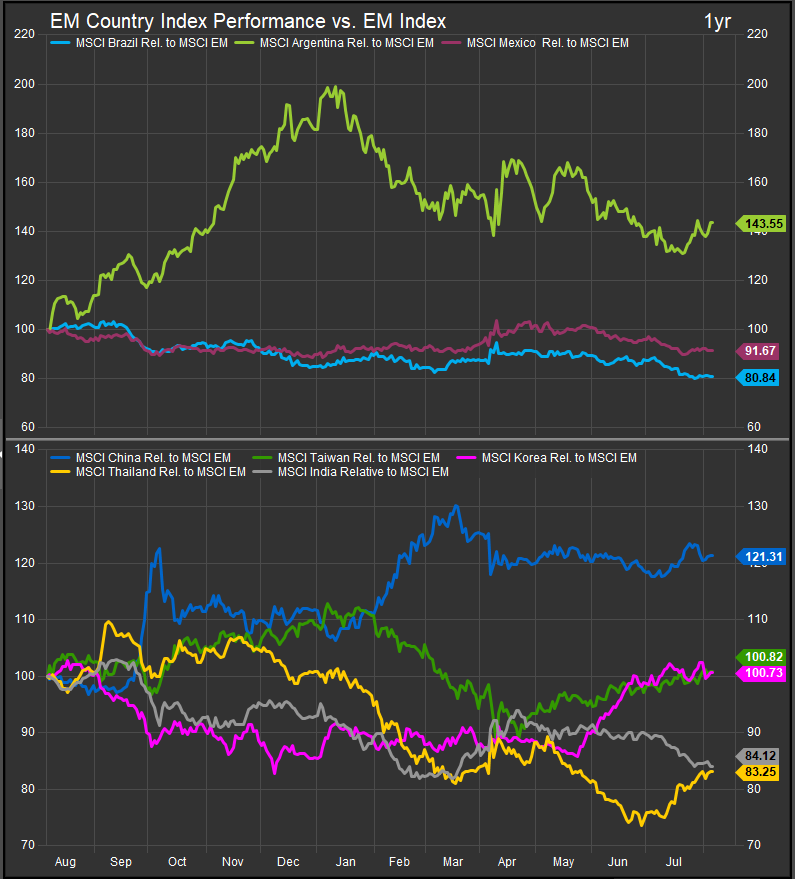Click the MSCI Thailand Rel. to MSCI EM legend entry
The width and height of the screenshot is (795, 879).
point(148,472)
